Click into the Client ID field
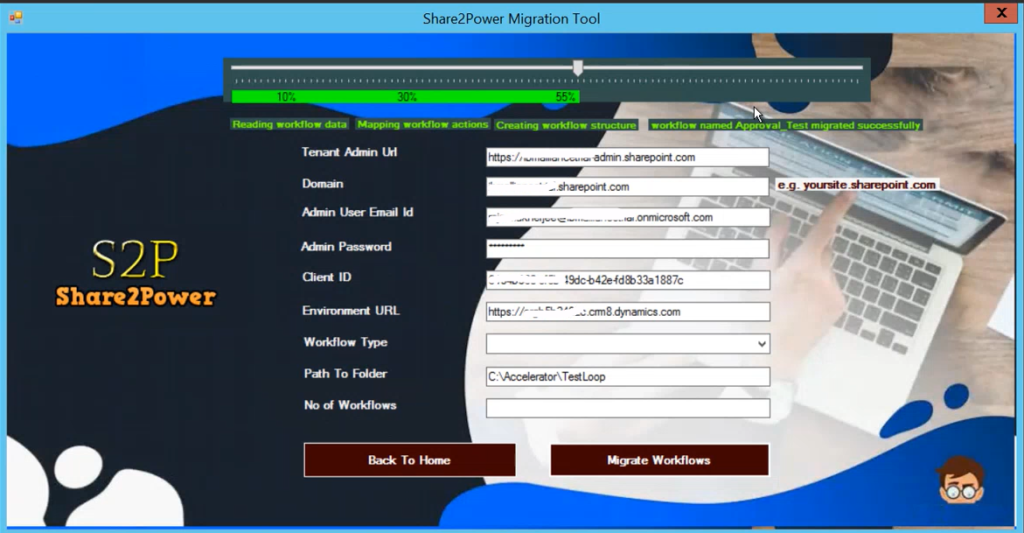 (628, 280)
